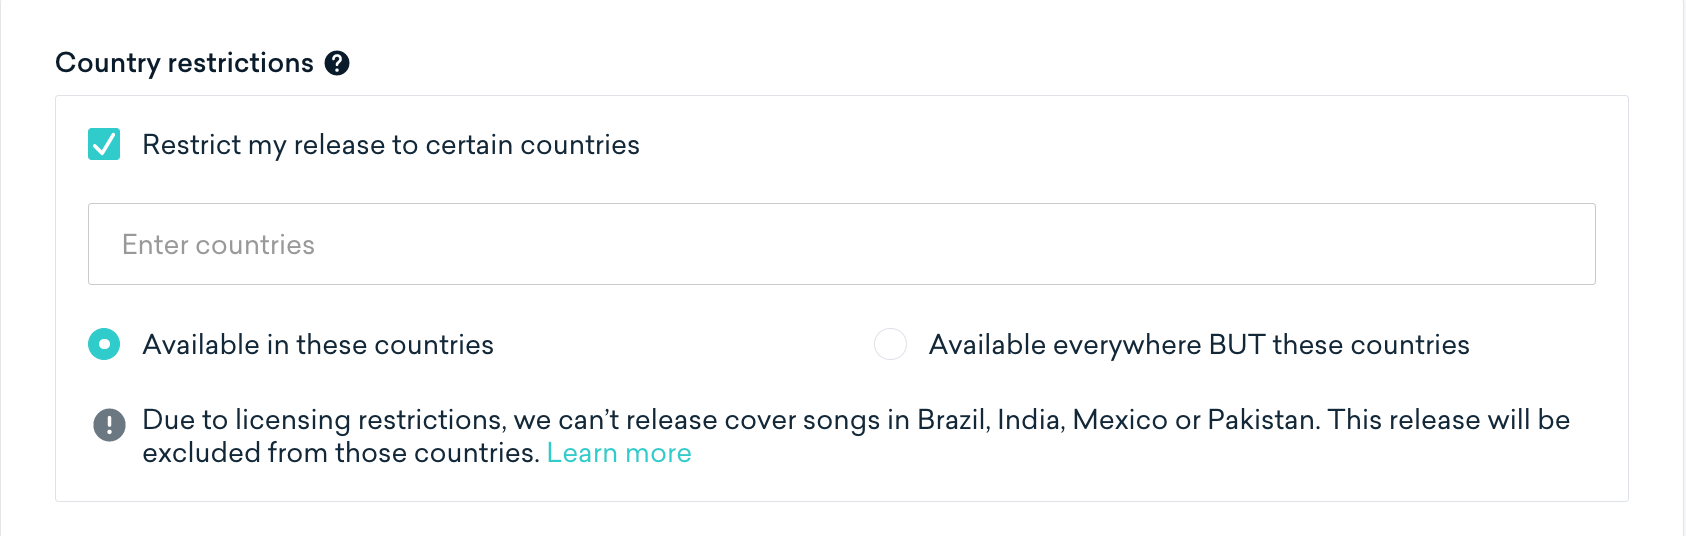Click the 'Available in these countries' label text
This screenshot has width=1686, height=536.
318,345
